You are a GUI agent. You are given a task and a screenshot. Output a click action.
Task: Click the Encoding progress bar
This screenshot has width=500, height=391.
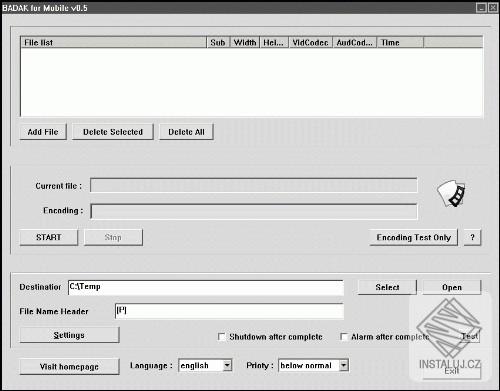pyautogui.click(x=254, y=211)
